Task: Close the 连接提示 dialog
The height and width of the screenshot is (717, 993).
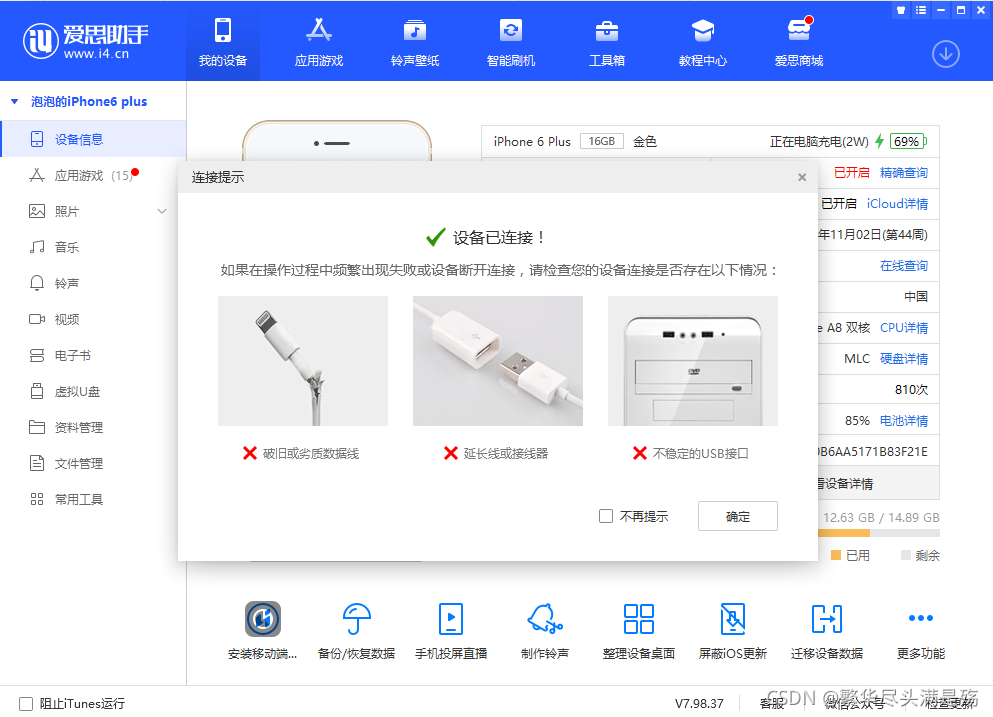Action: tap(802, 177)
